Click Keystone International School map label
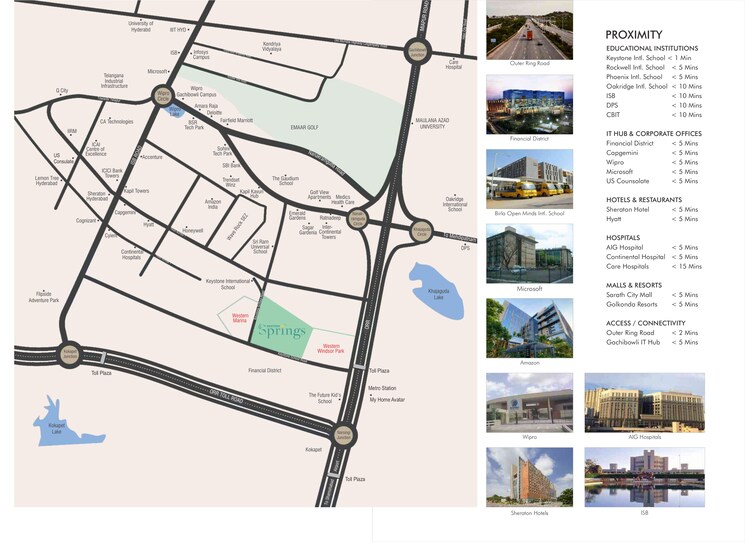The height and width of the screenshot is (542, 745). coord(228,284)
